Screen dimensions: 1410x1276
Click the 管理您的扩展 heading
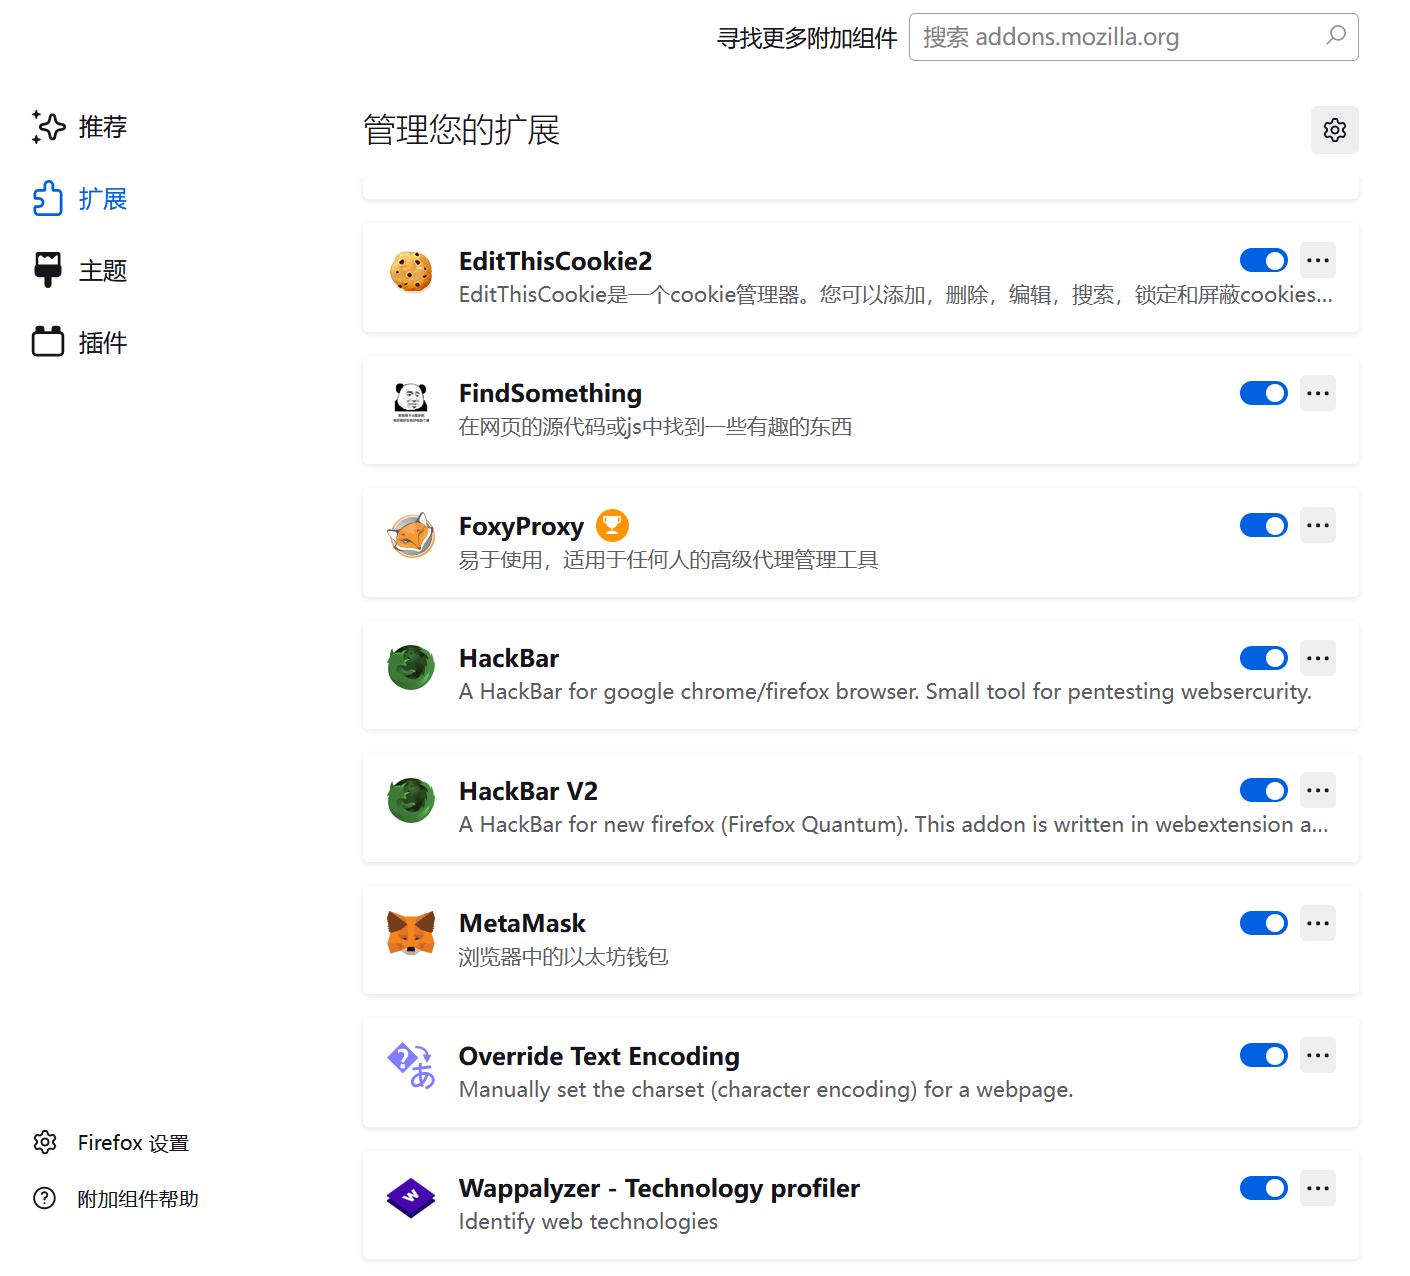[461, 130]
